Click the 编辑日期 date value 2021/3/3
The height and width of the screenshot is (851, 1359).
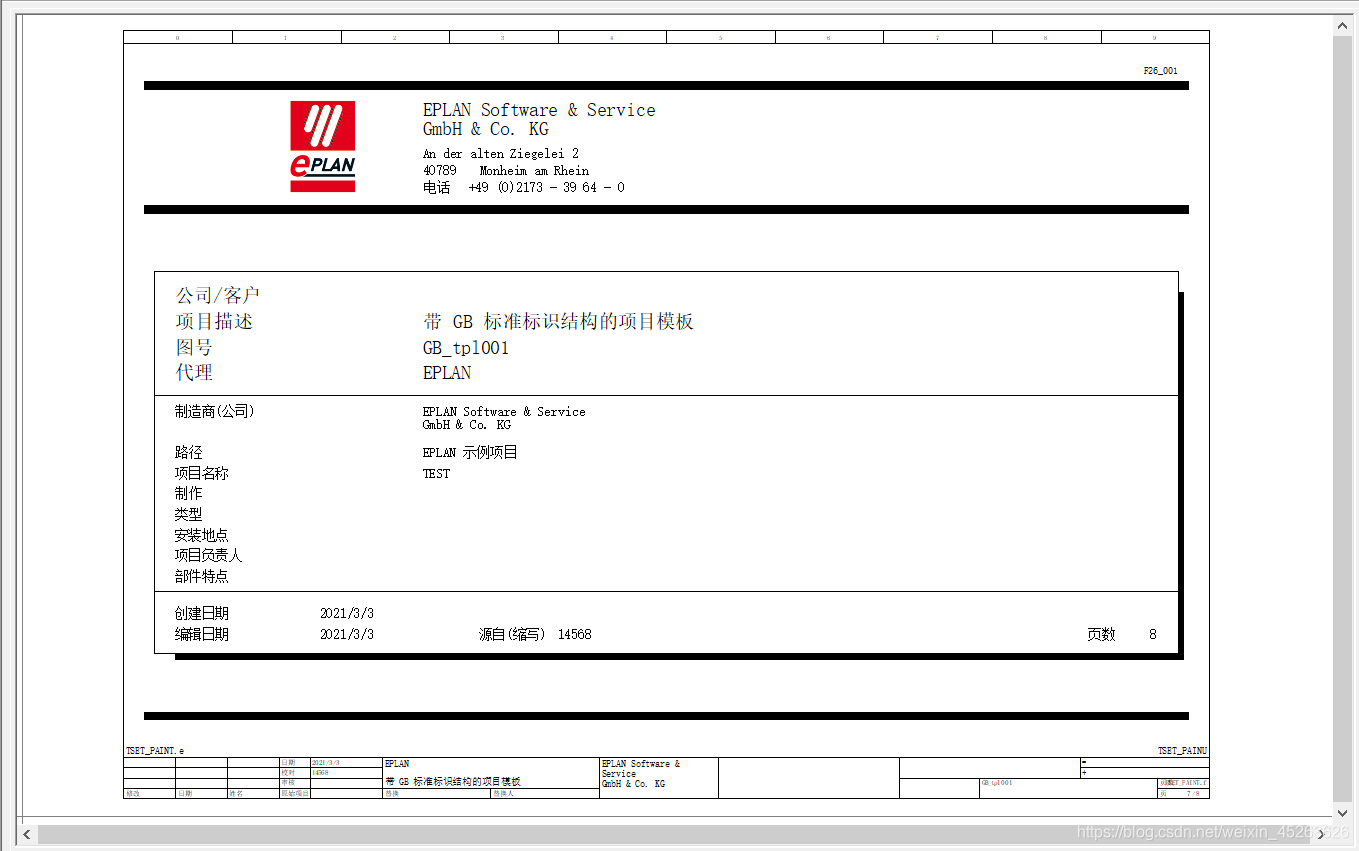click(x=347, y=634)
